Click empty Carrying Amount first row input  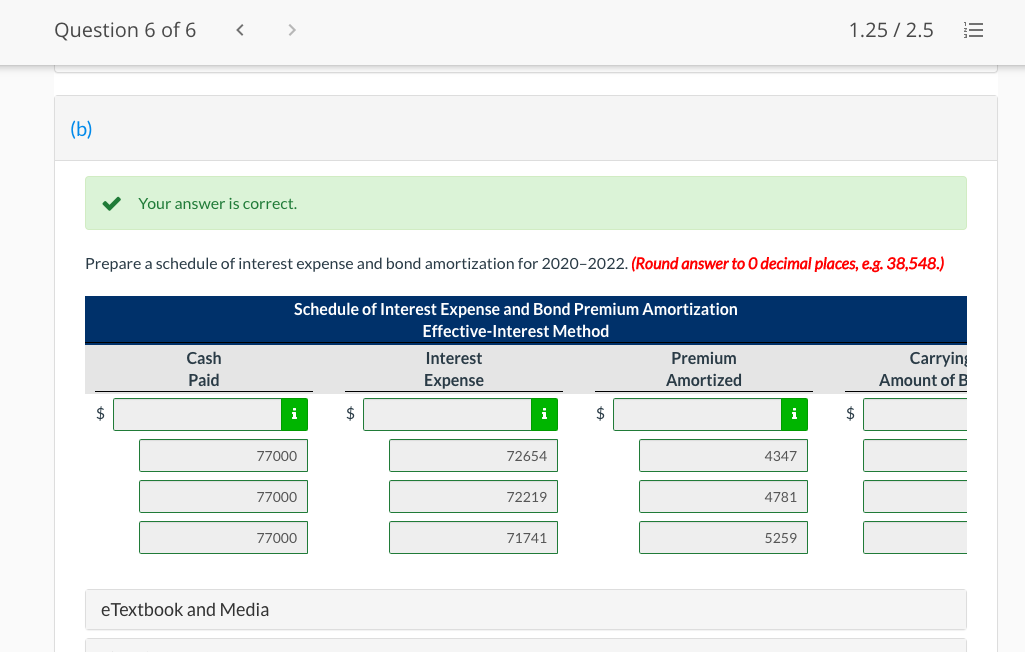pyautogui.click(x=915, y=414)
